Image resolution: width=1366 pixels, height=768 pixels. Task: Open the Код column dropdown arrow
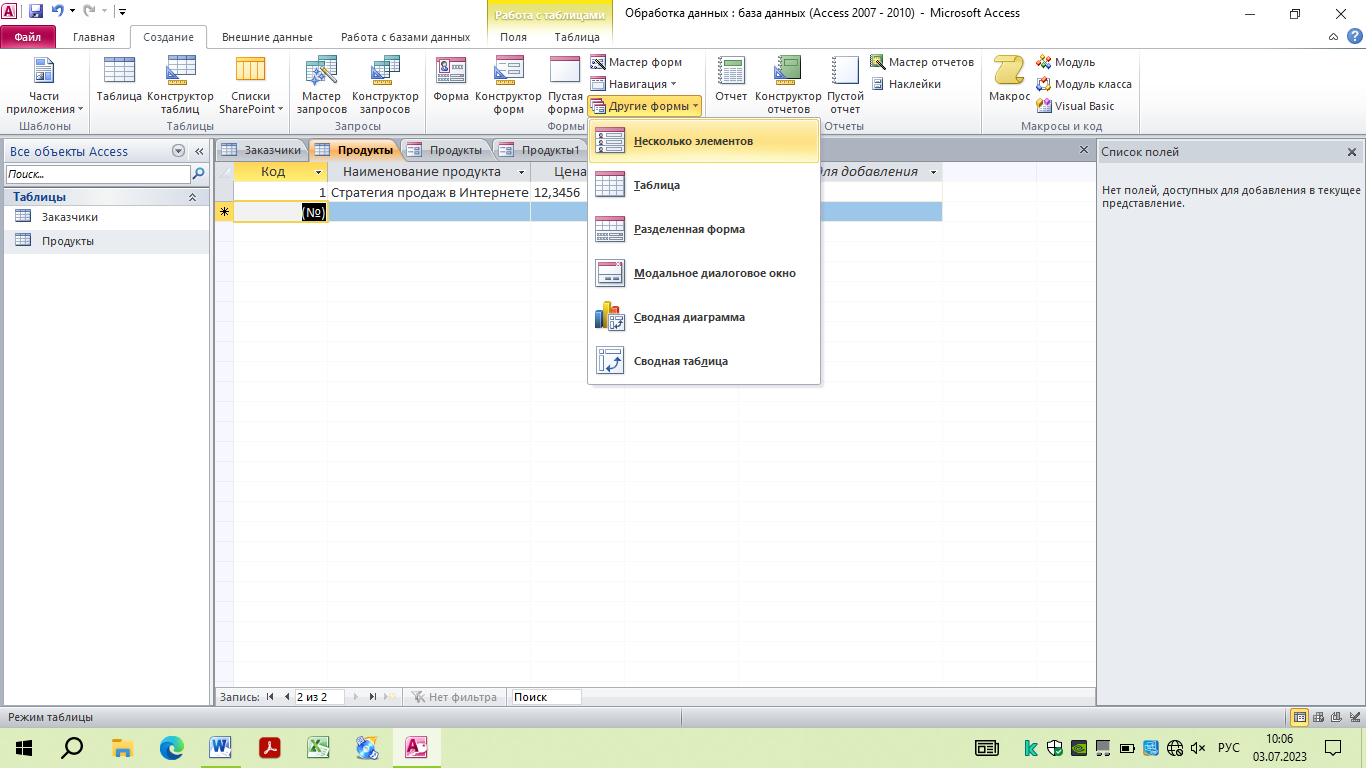pyautogui.click(x=319, y=172)
